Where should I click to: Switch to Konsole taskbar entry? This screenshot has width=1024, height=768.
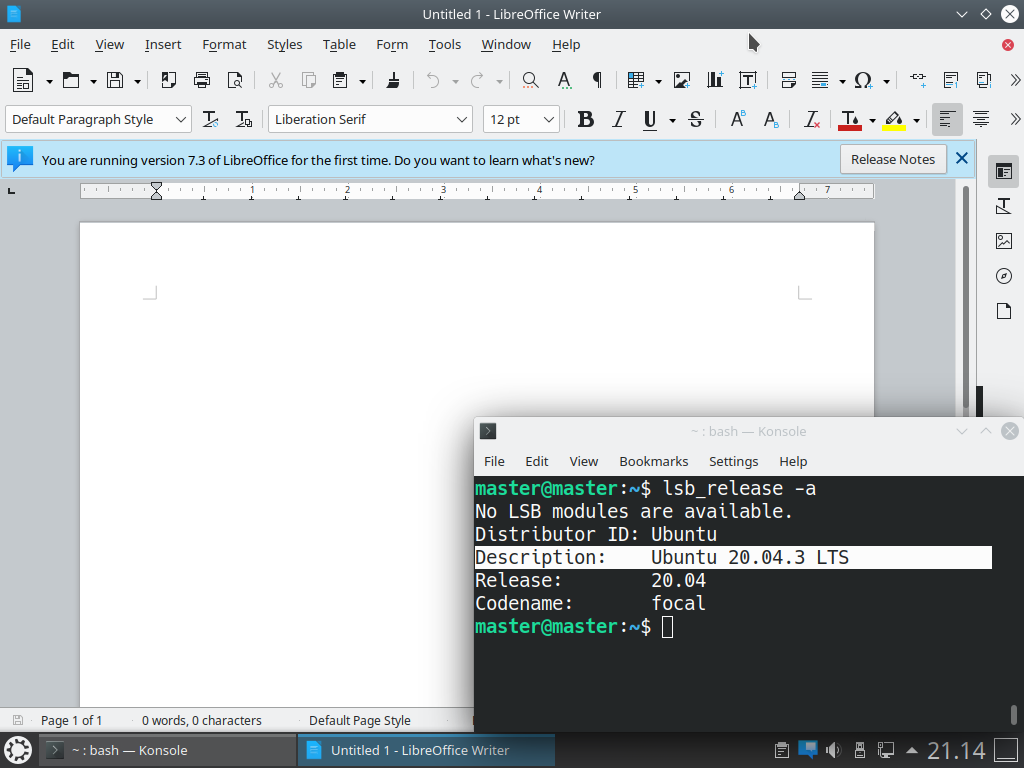(168, 750)
